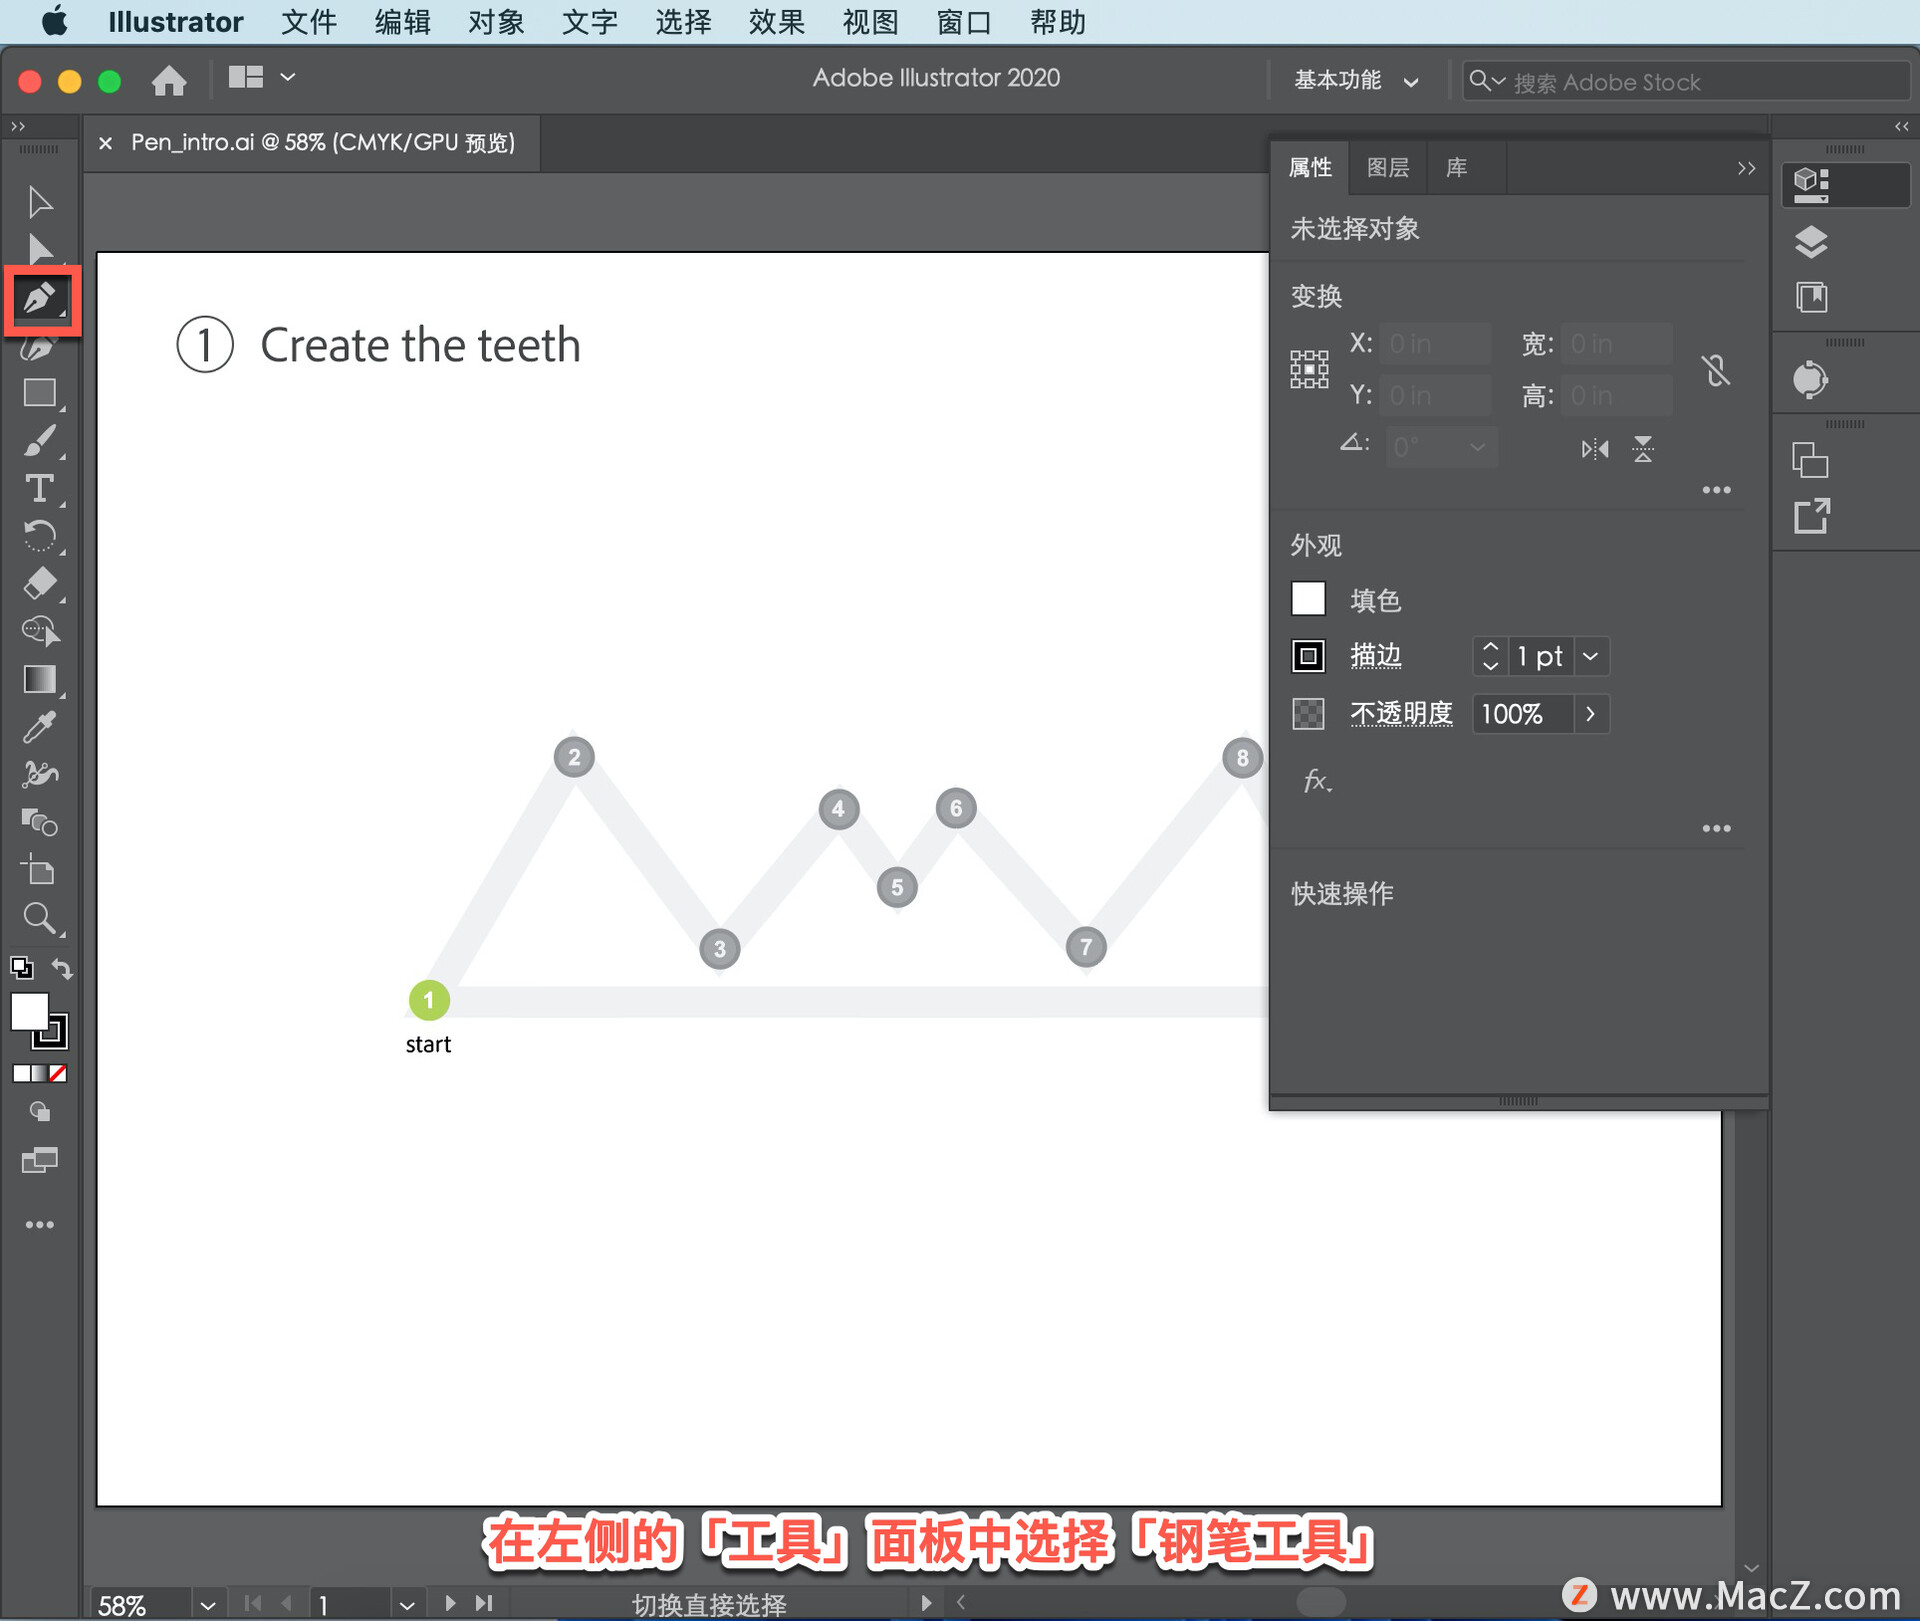Set the toolbar fill to none
The width and height of the screenshot is (1920, 1621).
coord(59,1073)
